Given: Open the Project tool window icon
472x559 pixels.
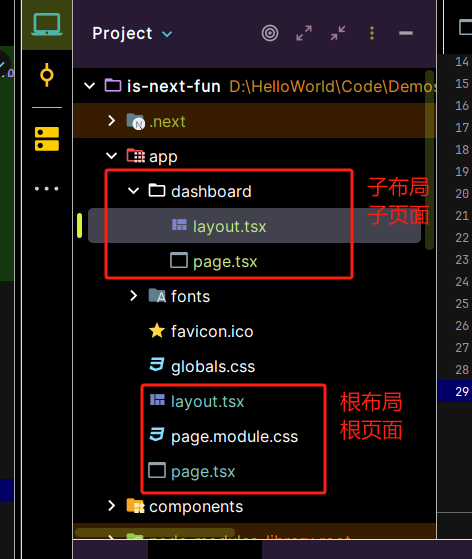Looking at the screenshot, I should click(x=47, y=24).
